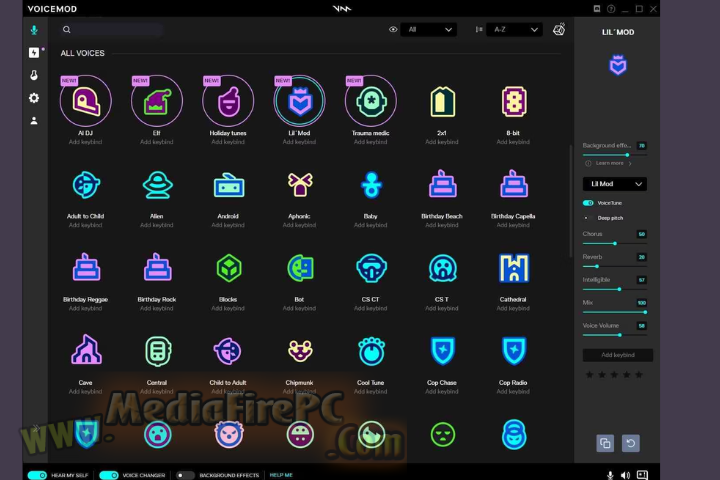Image resolution: width=720 pixels, height=480 pixels.
Task: Adjust the Reverb slider
Action: (x=615, y=266)
